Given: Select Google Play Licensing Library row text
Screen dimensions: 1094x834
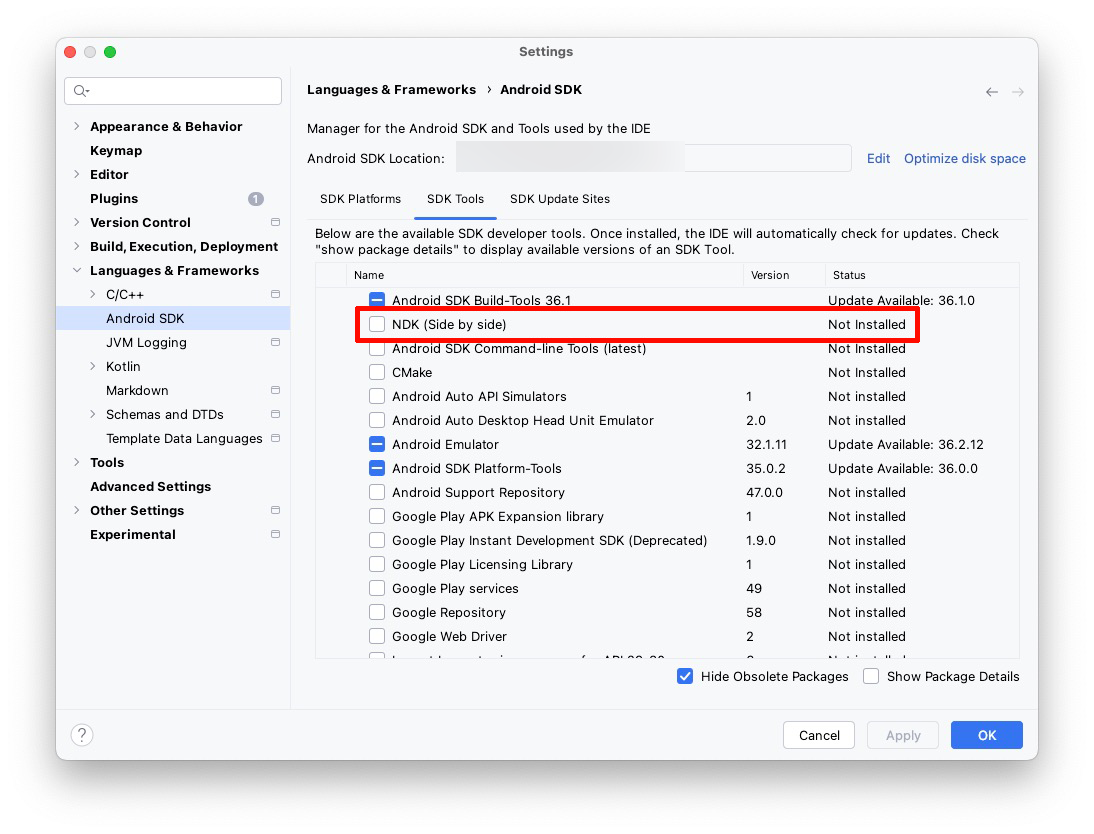Looking at the screenshot, I should point(482,565).
